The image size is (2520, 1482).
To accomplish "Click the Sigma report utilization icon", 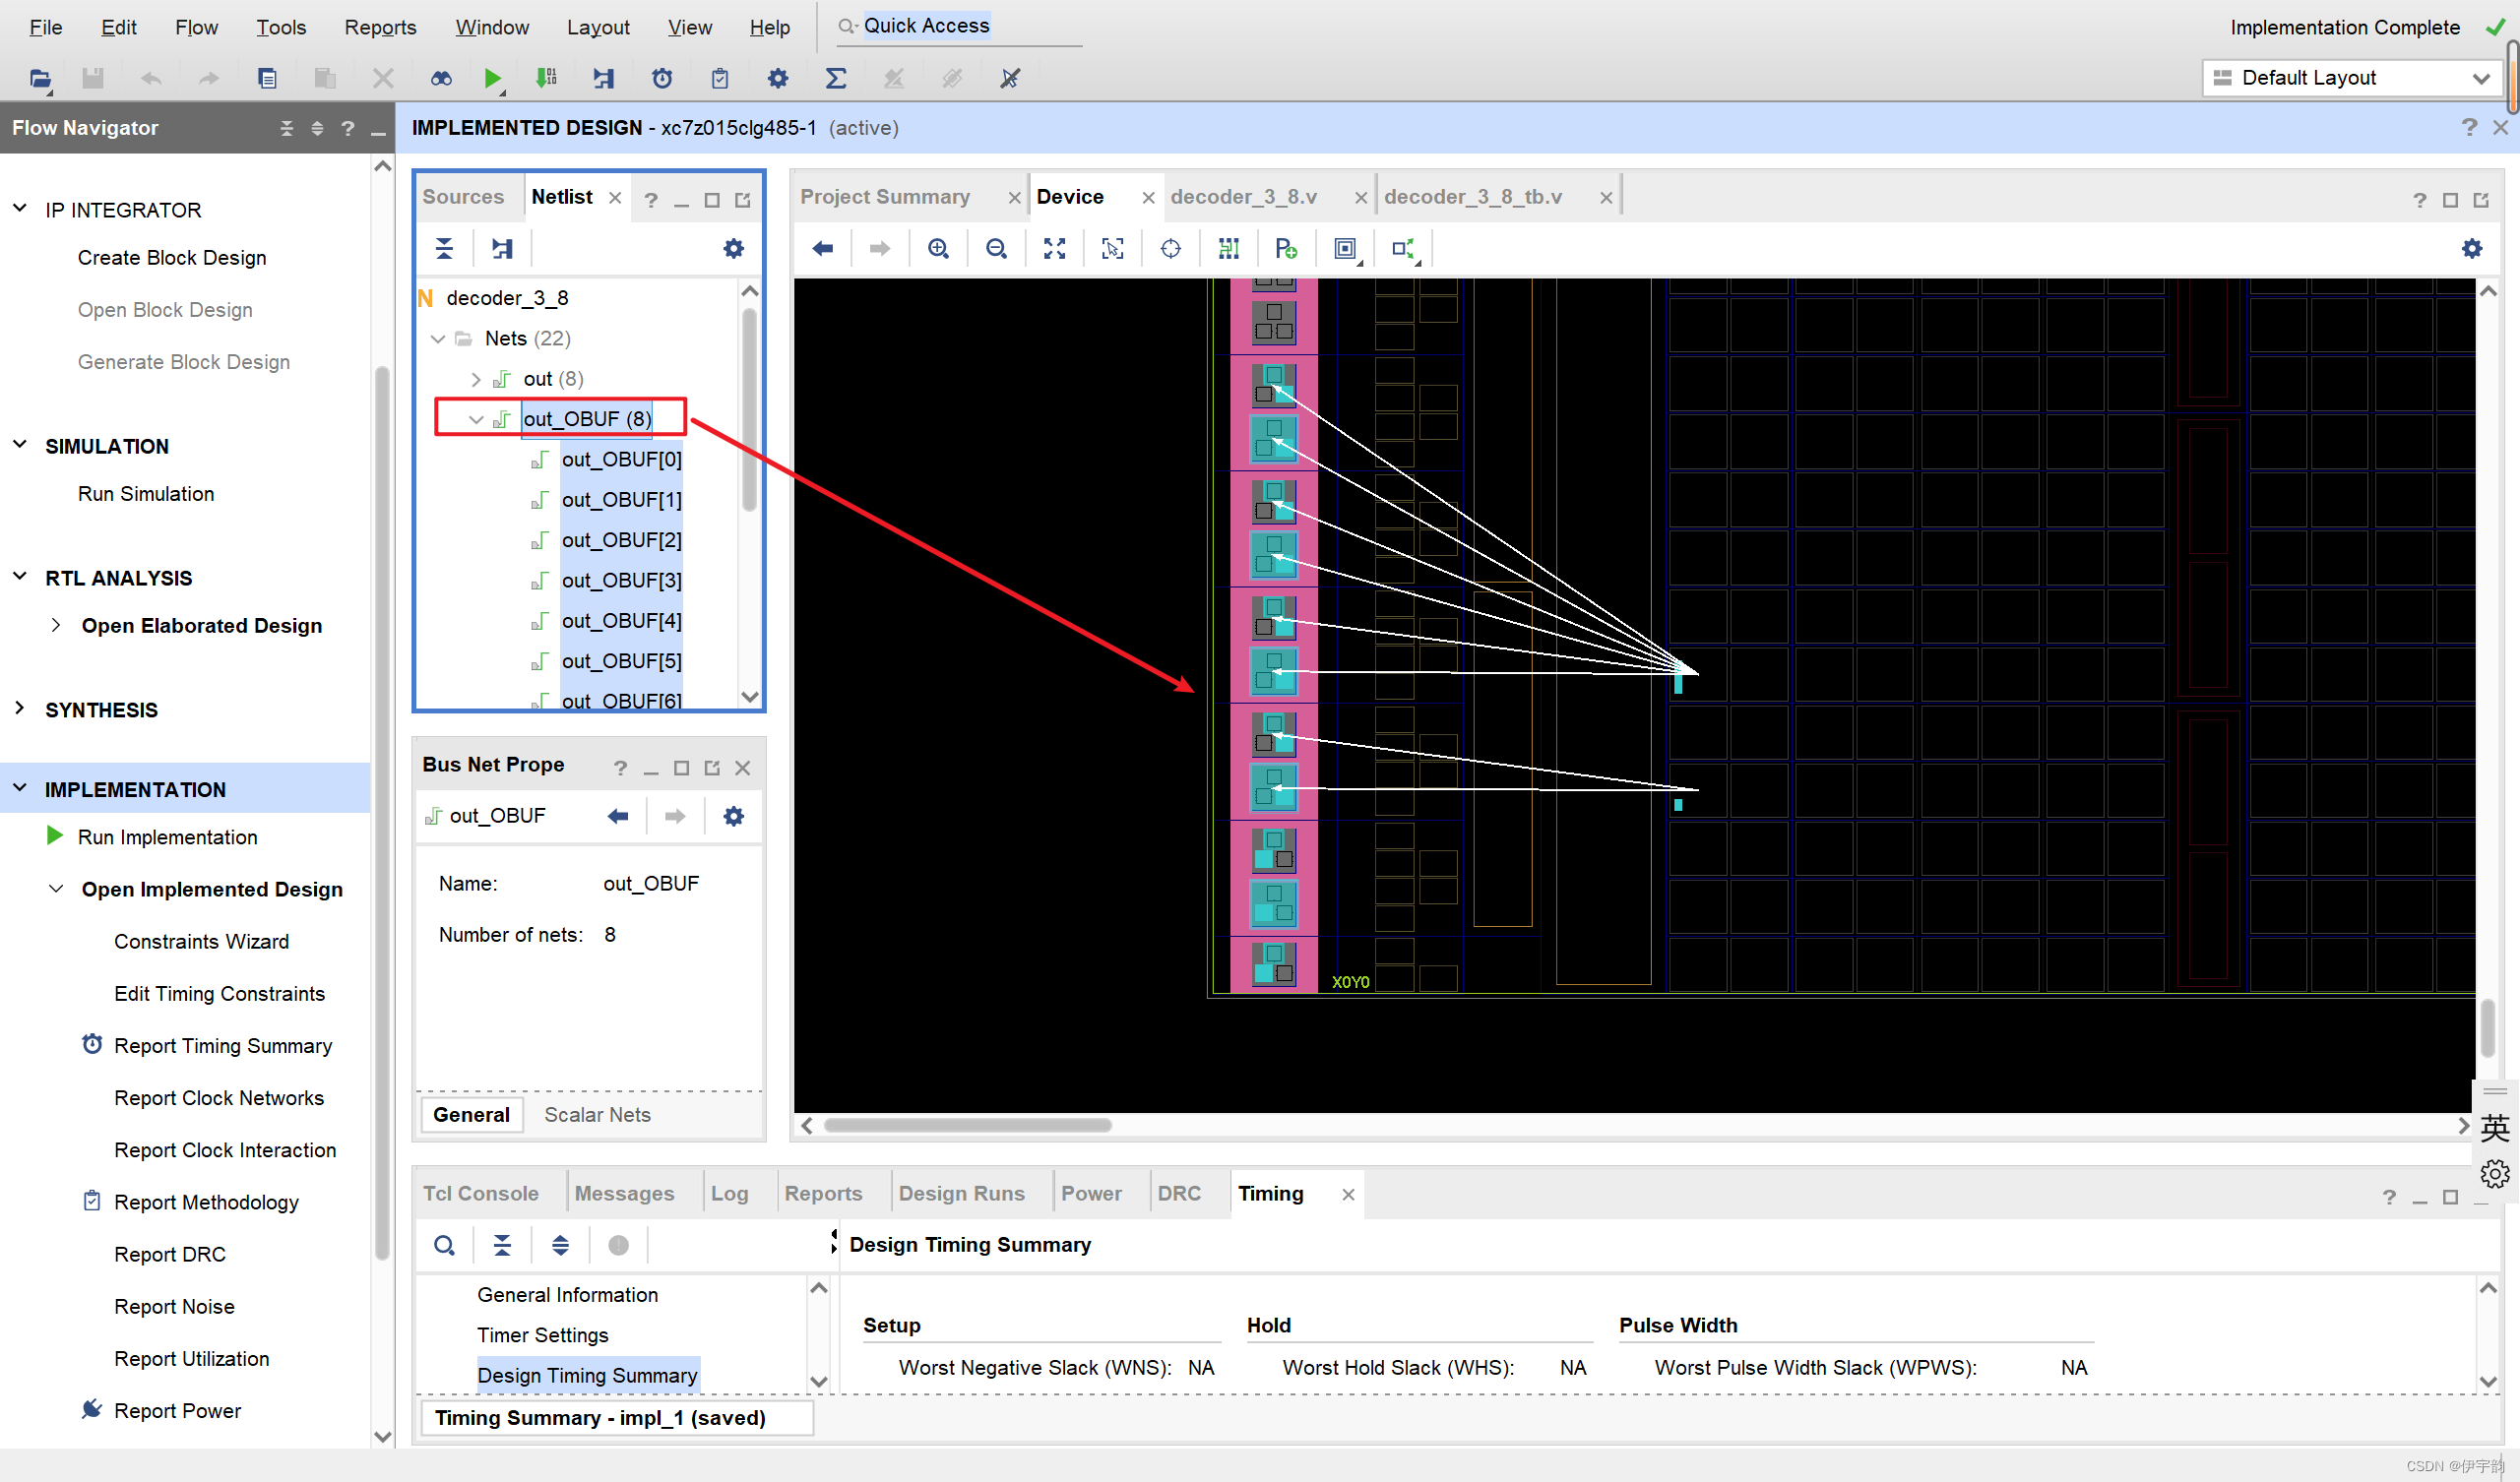I will point(836,78).
